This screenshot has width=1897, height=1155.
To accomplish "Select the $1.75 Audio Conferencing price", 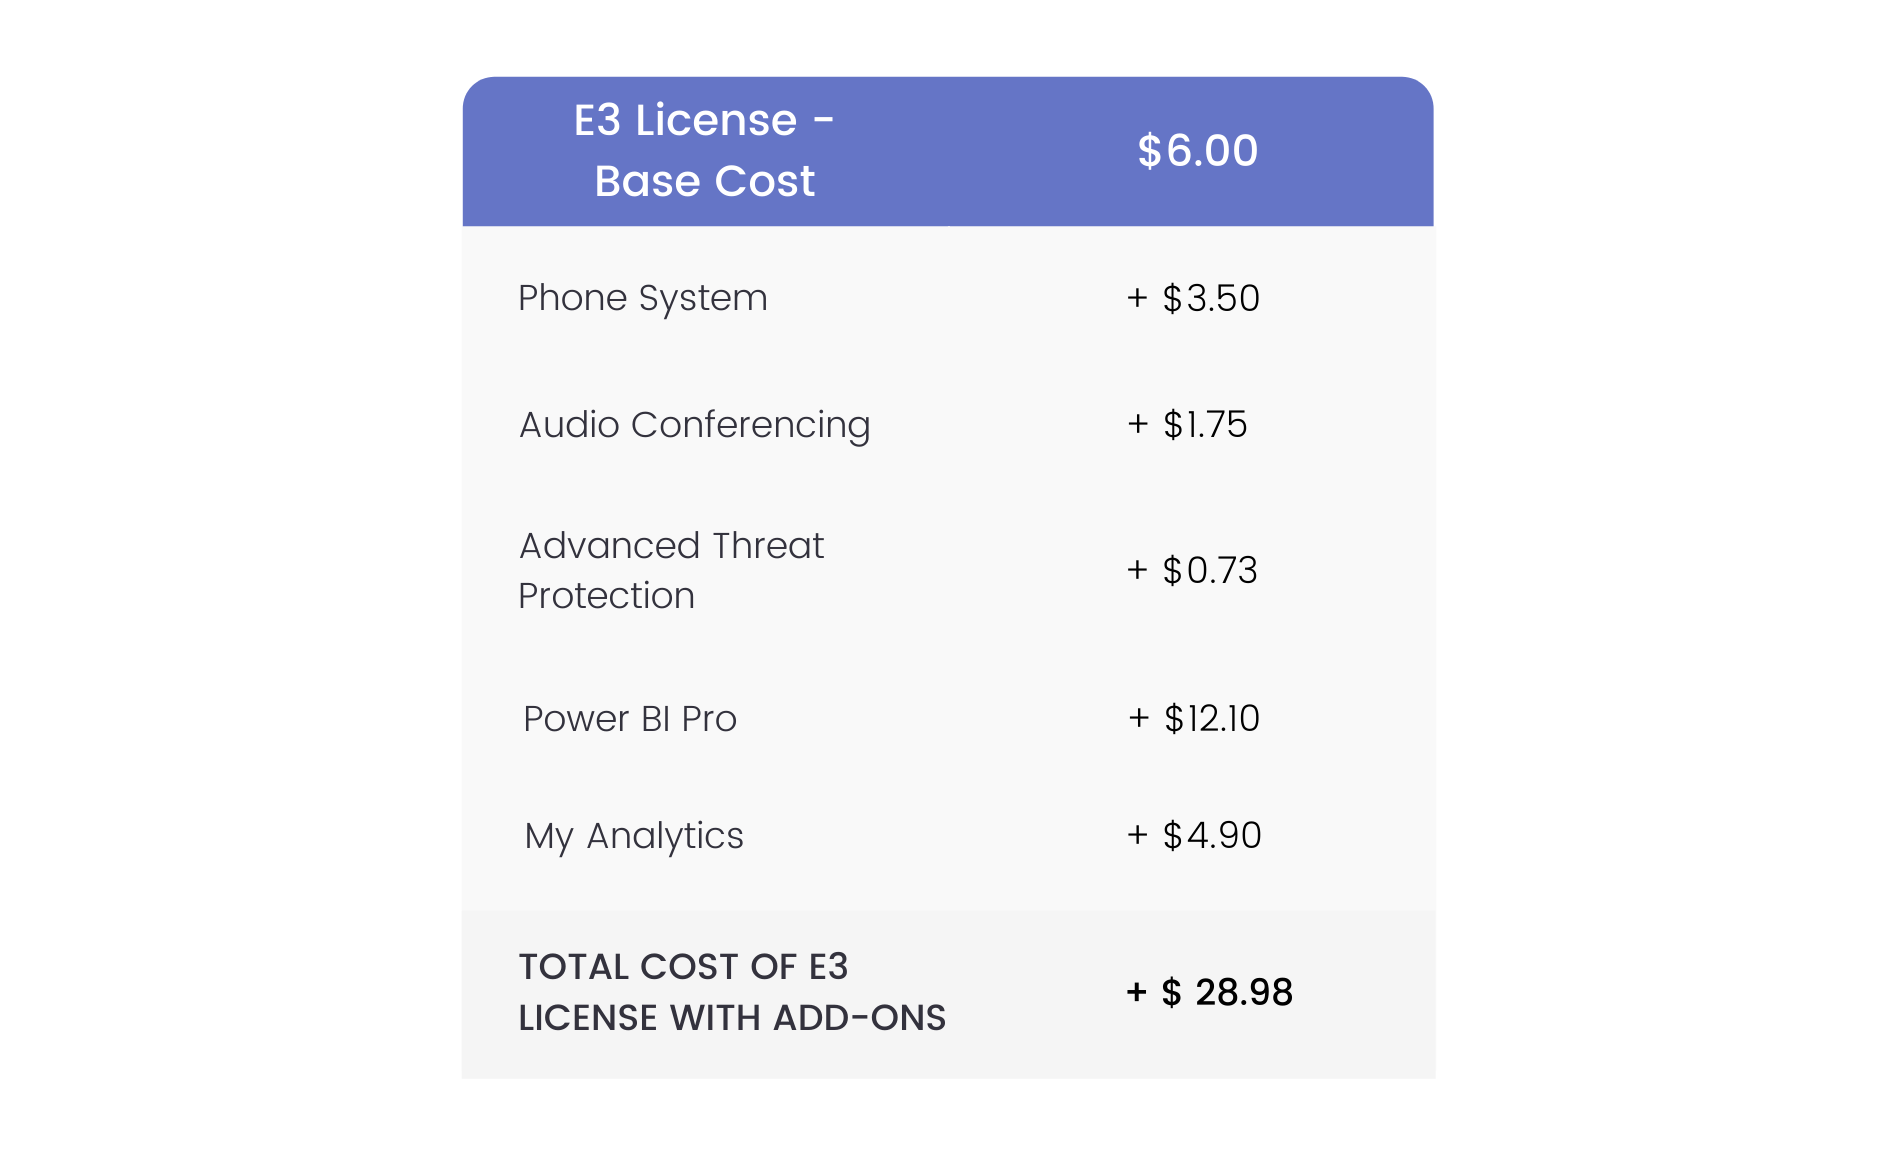I will coord(1205,425).
